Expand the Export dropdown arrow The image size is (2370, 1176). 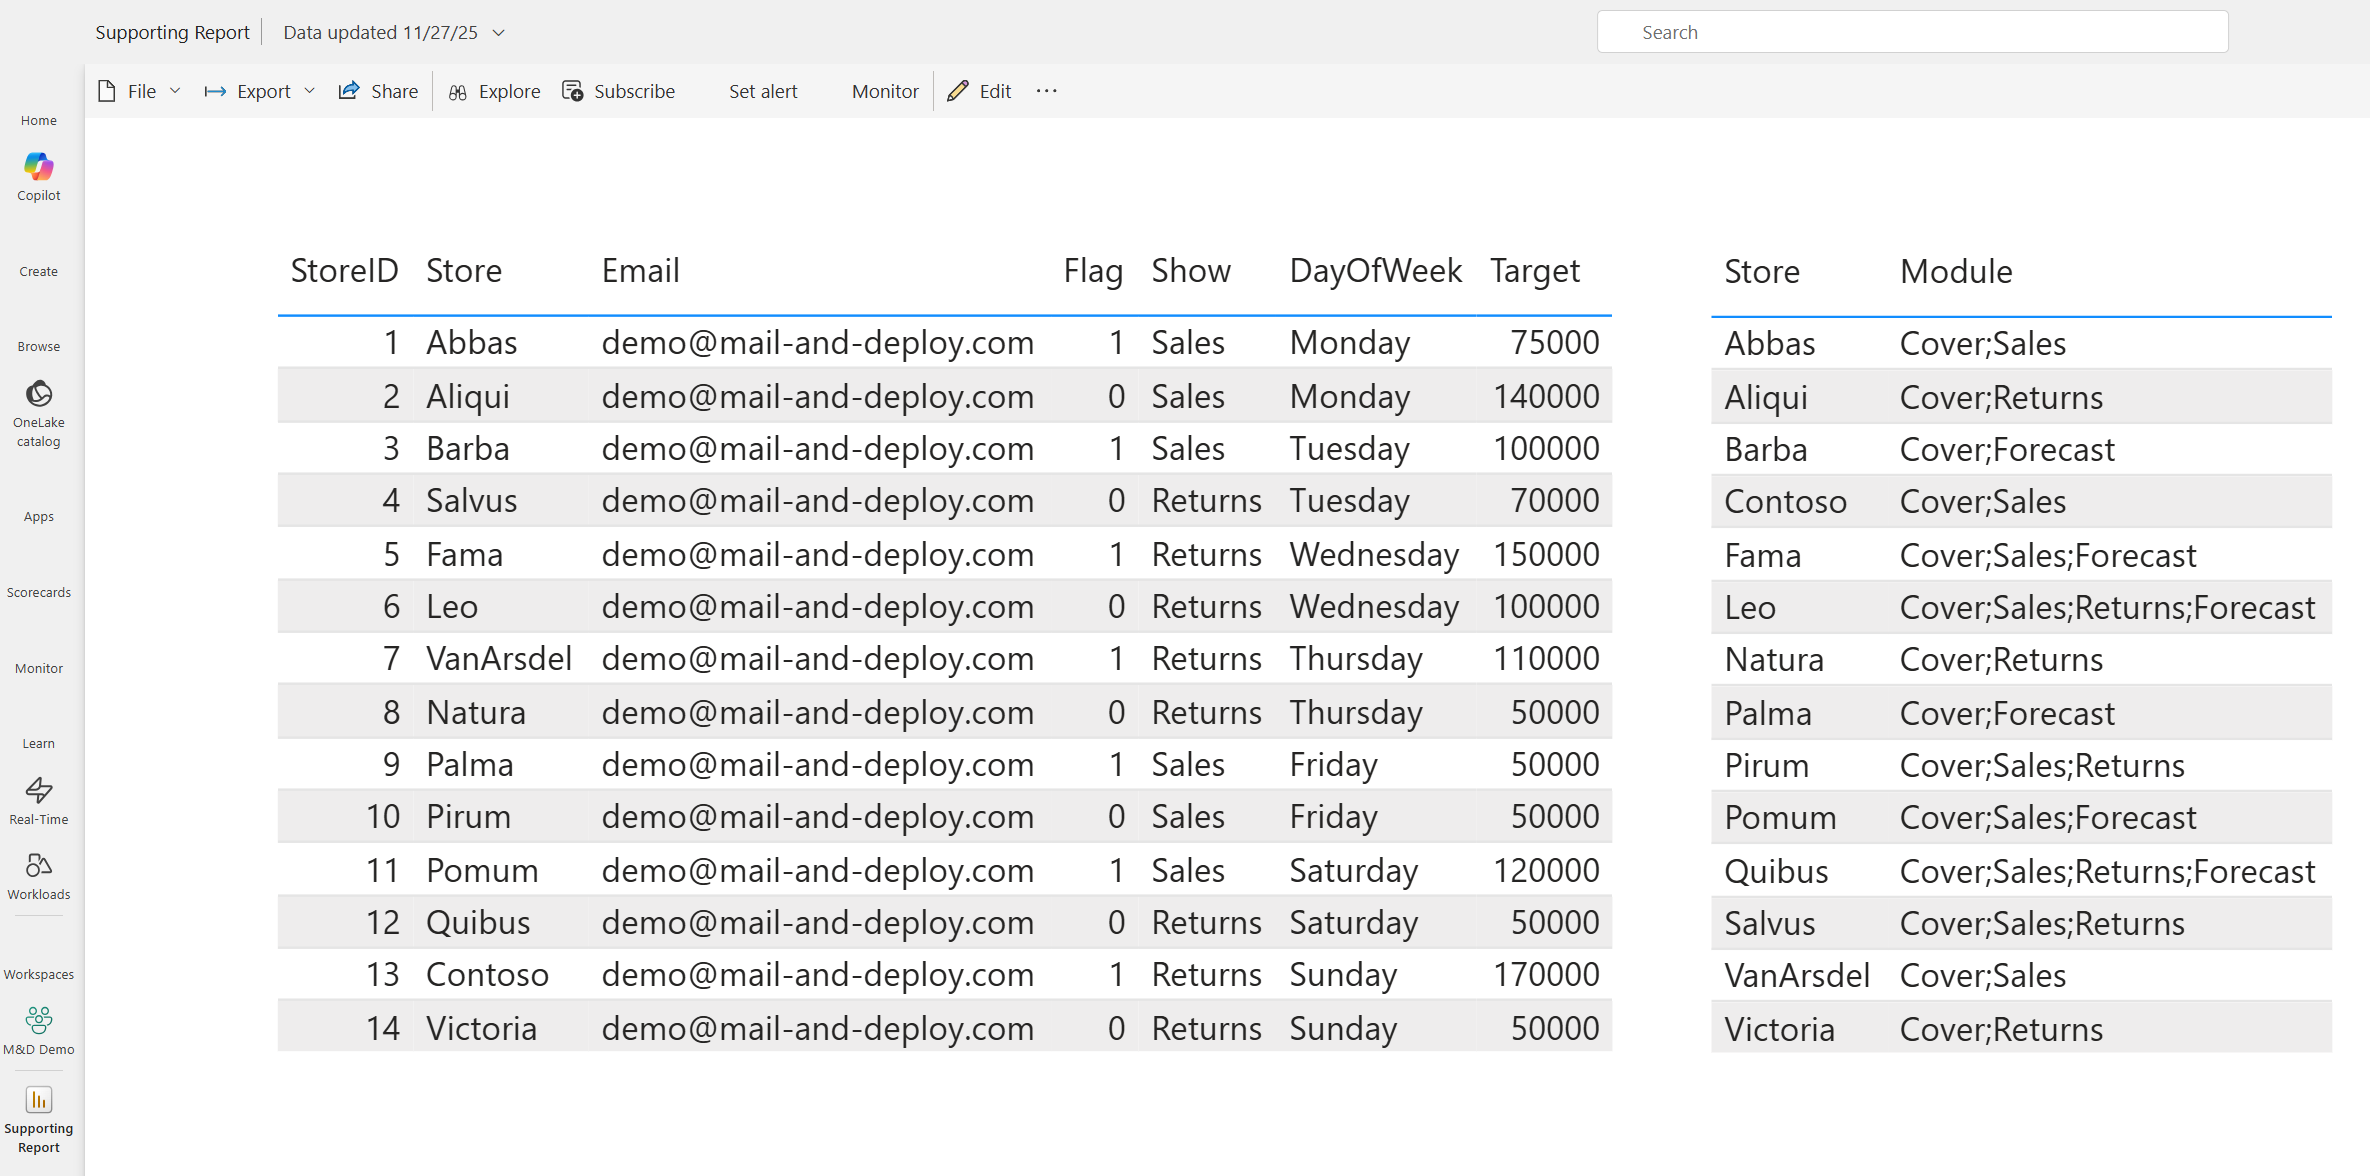click(310, 91)
